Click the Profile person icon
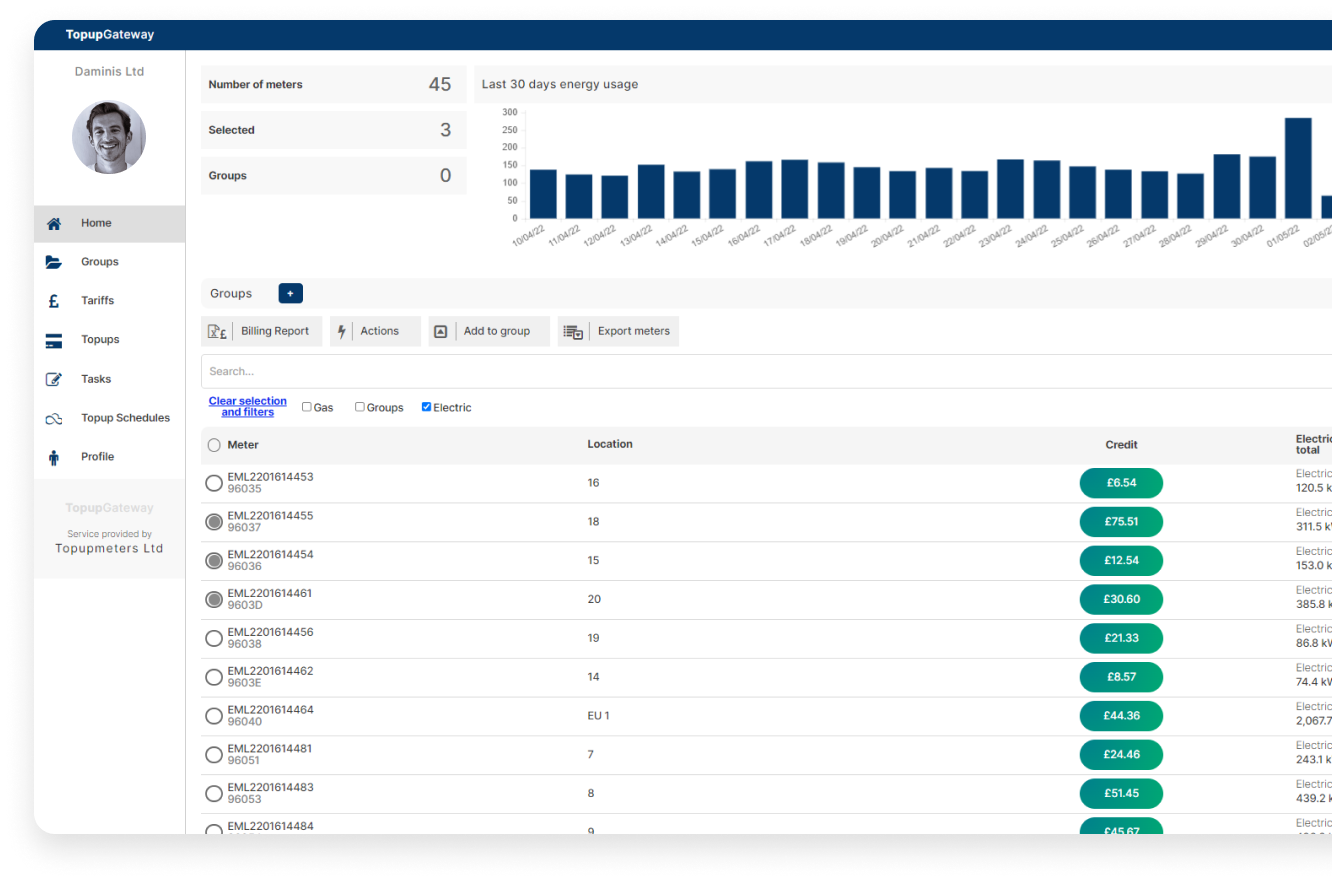Image resolution: width=1332 pixels, height=882 pixels. pyautogui.click(x=54, y=458)
